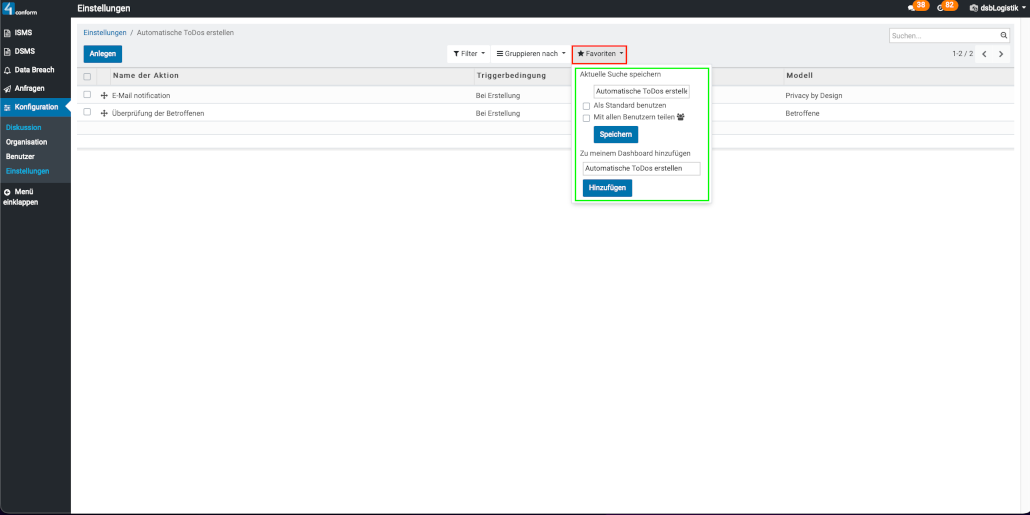Screen dimensions: 1030x515
Task: Collapse the sidebar via 'Menü einklappen'
Action: (22, 196)
